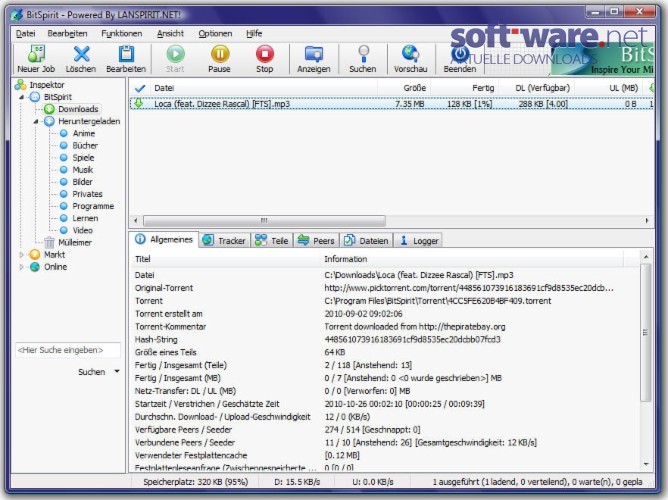The height and width of the screenshot is (500, 668).
Task: Sort by DL (Verfügbar) column header
Action: pyautogui.click(x=536, y=88)
